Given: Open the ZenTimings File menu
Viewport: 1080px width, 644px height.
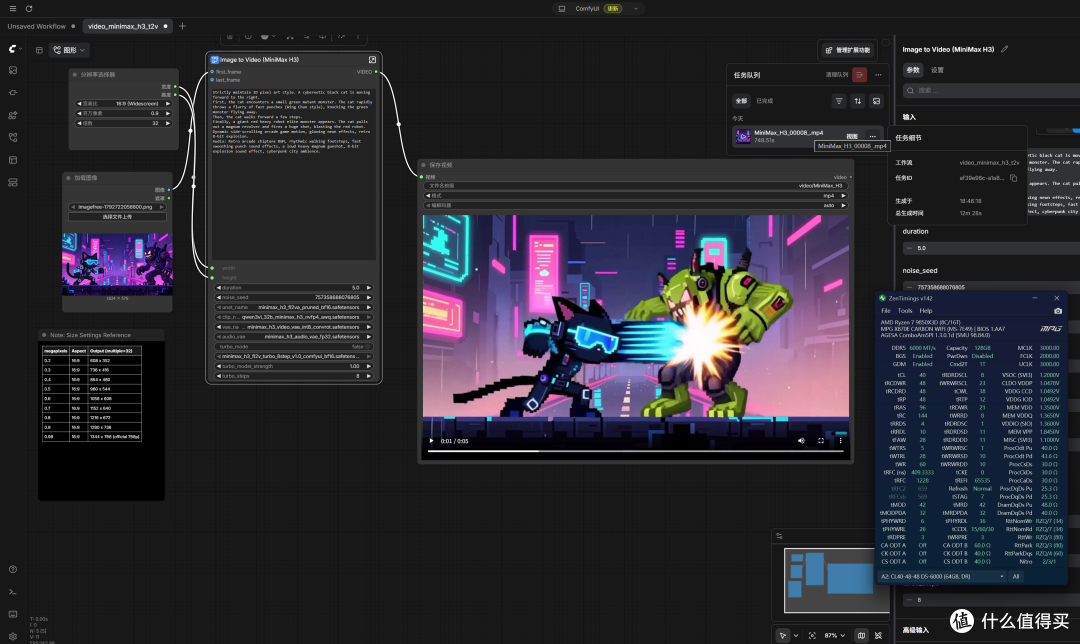Looking at the screenshot, I should 886,311.
